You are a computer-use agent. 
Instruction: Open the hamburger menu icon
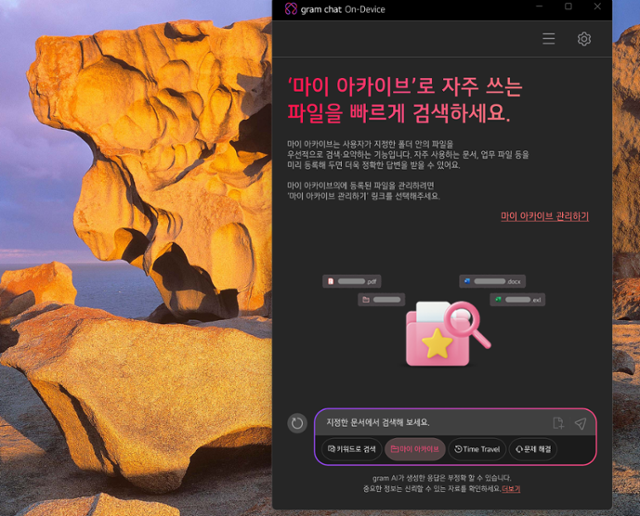(x=549, y=39)
